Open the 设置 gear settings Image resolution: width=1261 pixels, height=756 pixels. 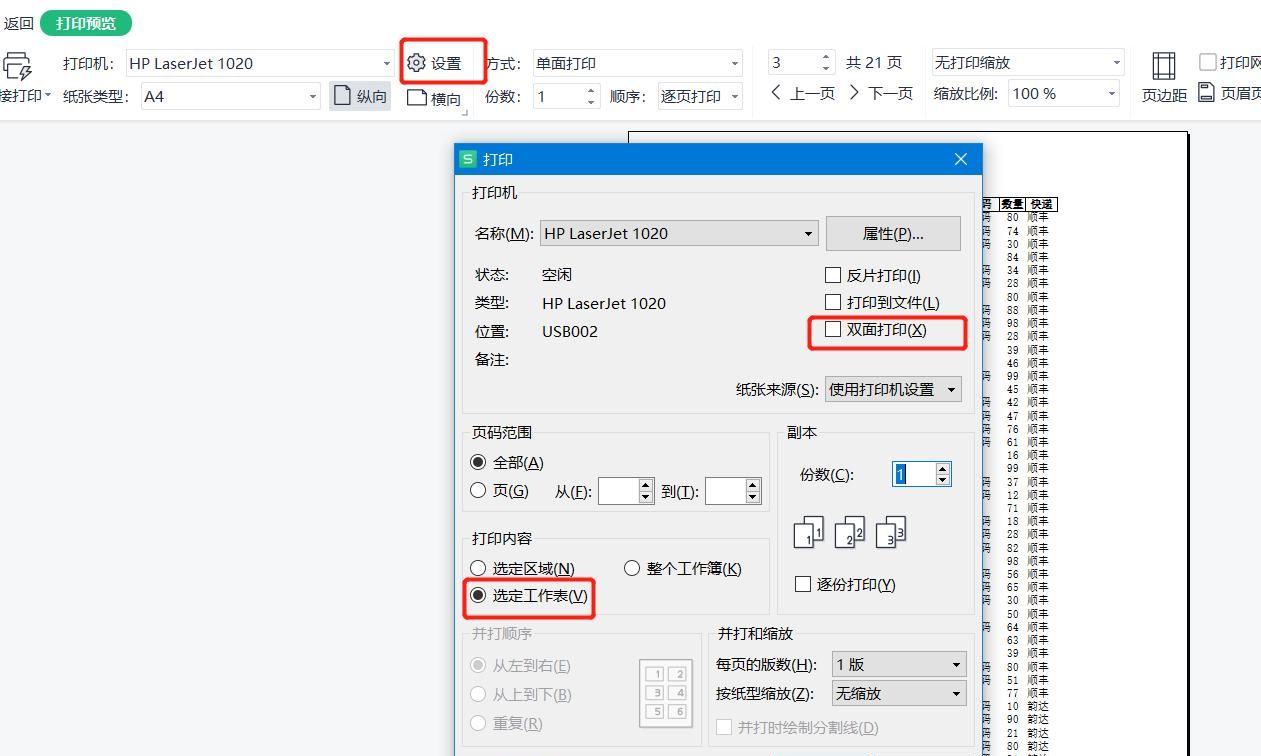pos(442,62)
